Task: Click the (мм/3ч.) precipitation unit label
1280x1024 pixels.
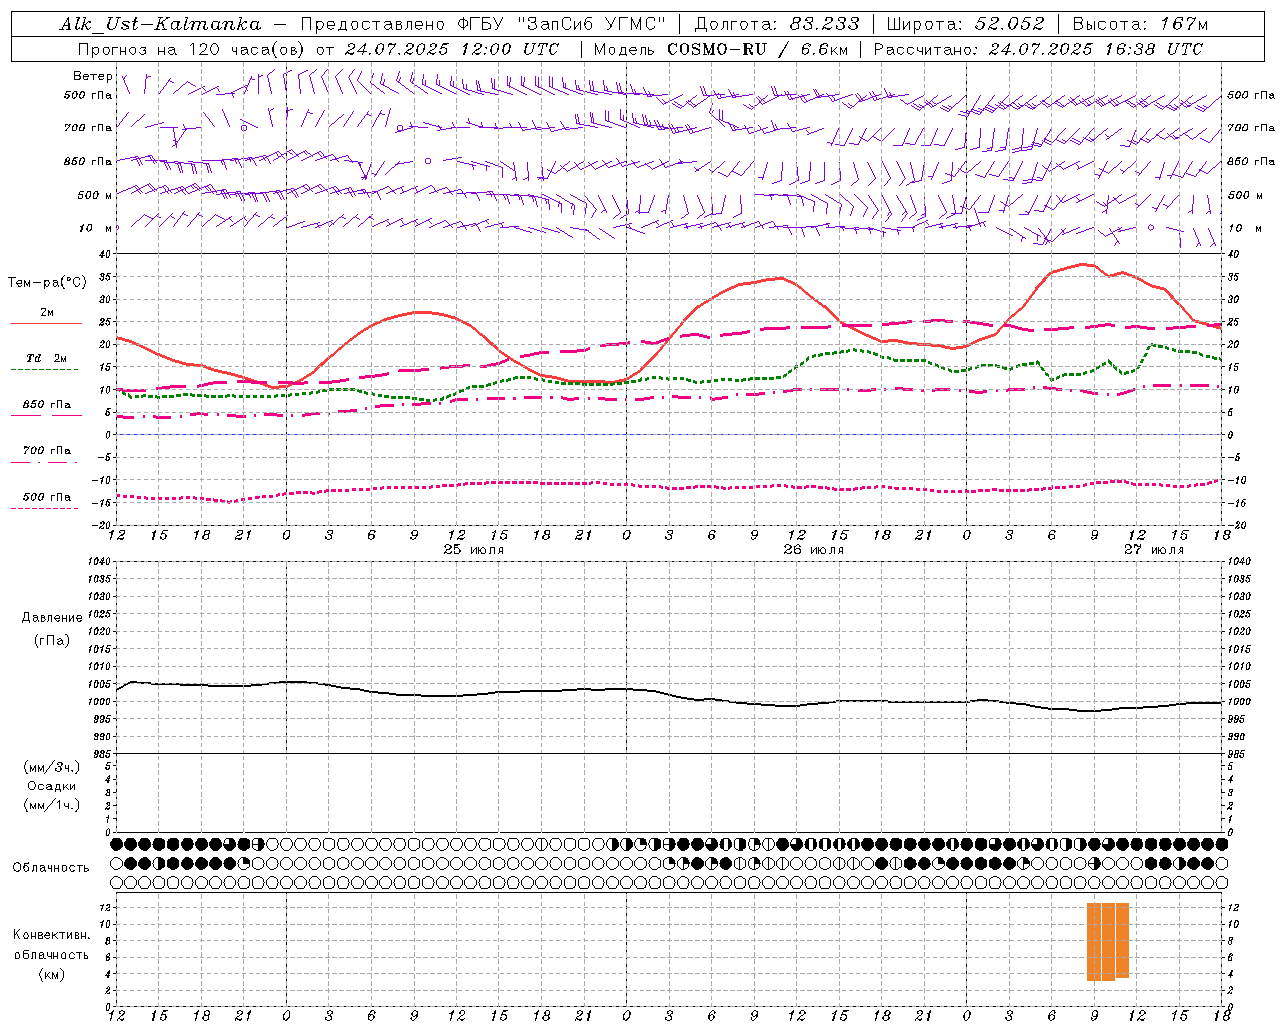Action: coord(52,767)
